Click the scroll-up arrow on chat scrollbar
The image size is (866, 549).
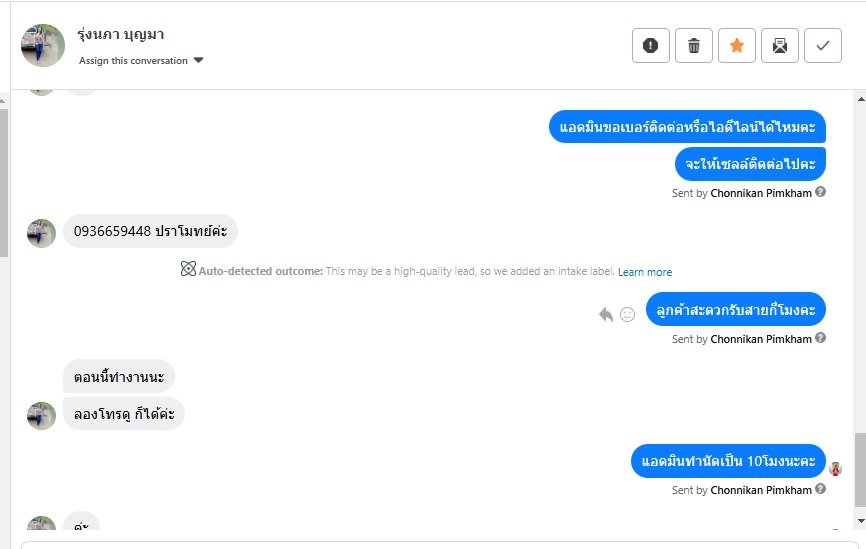[861, 99]
